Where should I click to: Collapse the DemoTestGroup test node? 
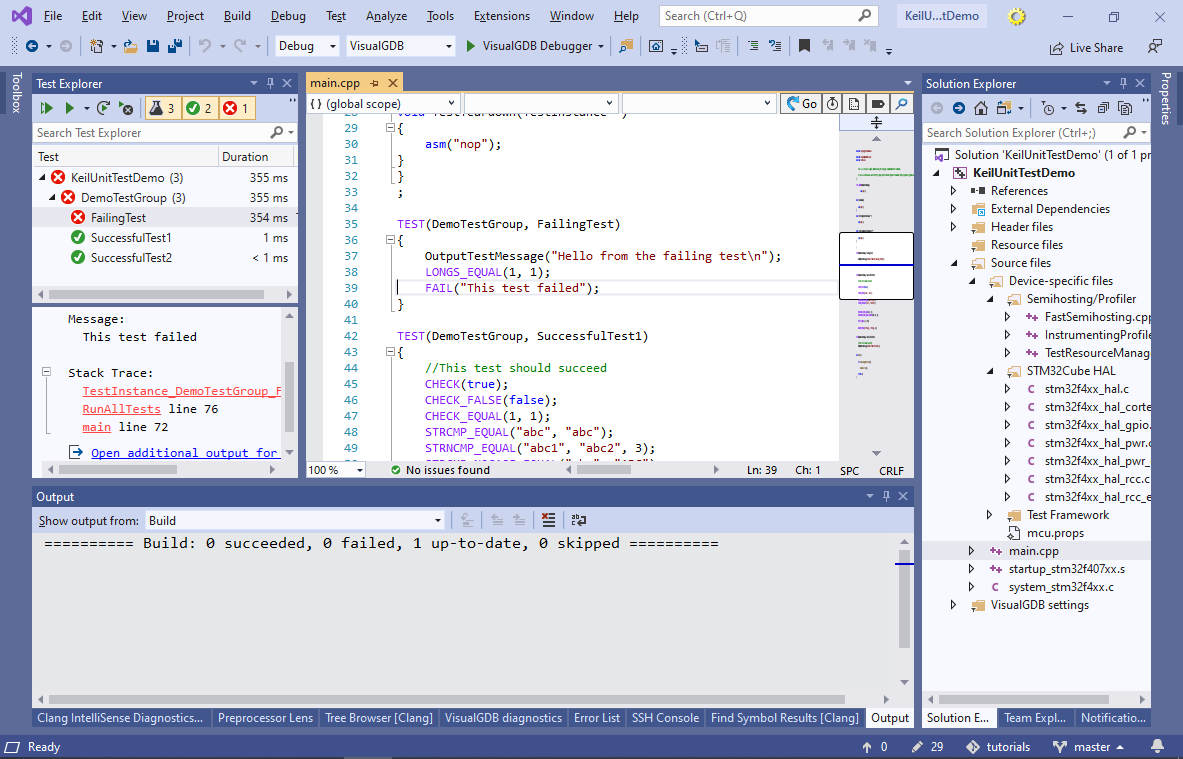coord(52,198)
